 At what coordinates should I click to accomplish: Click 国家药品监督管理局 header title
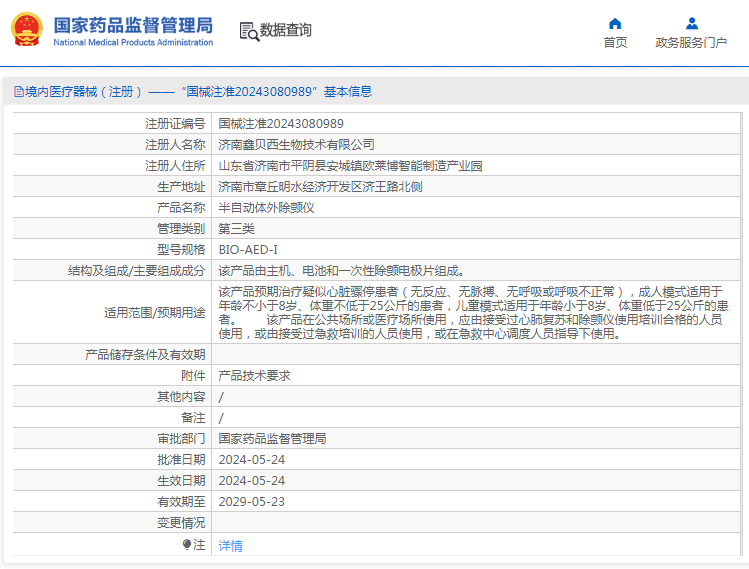(x=133, y=25)
